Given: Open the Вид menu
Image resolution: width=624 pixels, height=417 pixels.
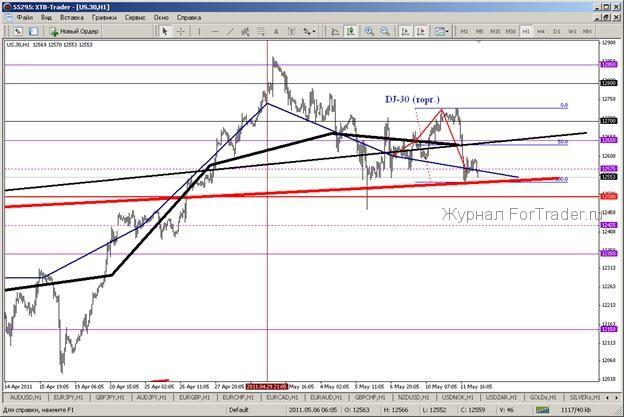Looking at the screenshot, I should 46,18.
